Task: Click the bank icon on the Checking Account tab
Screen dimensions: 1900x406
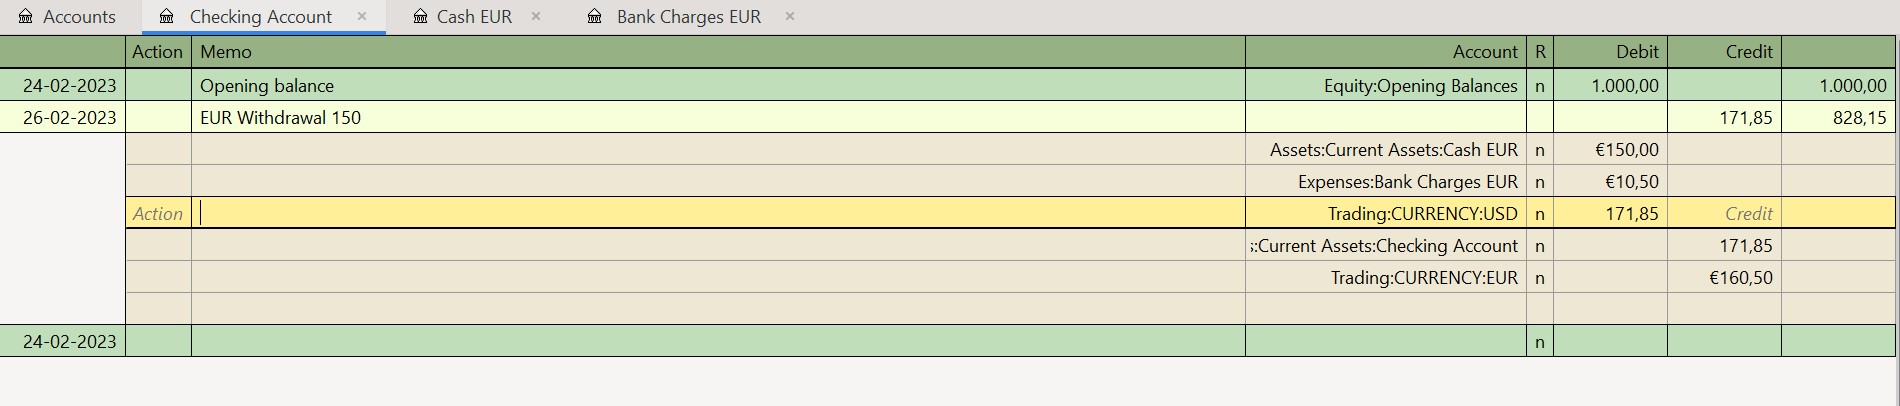Action: tap(167, 17)
